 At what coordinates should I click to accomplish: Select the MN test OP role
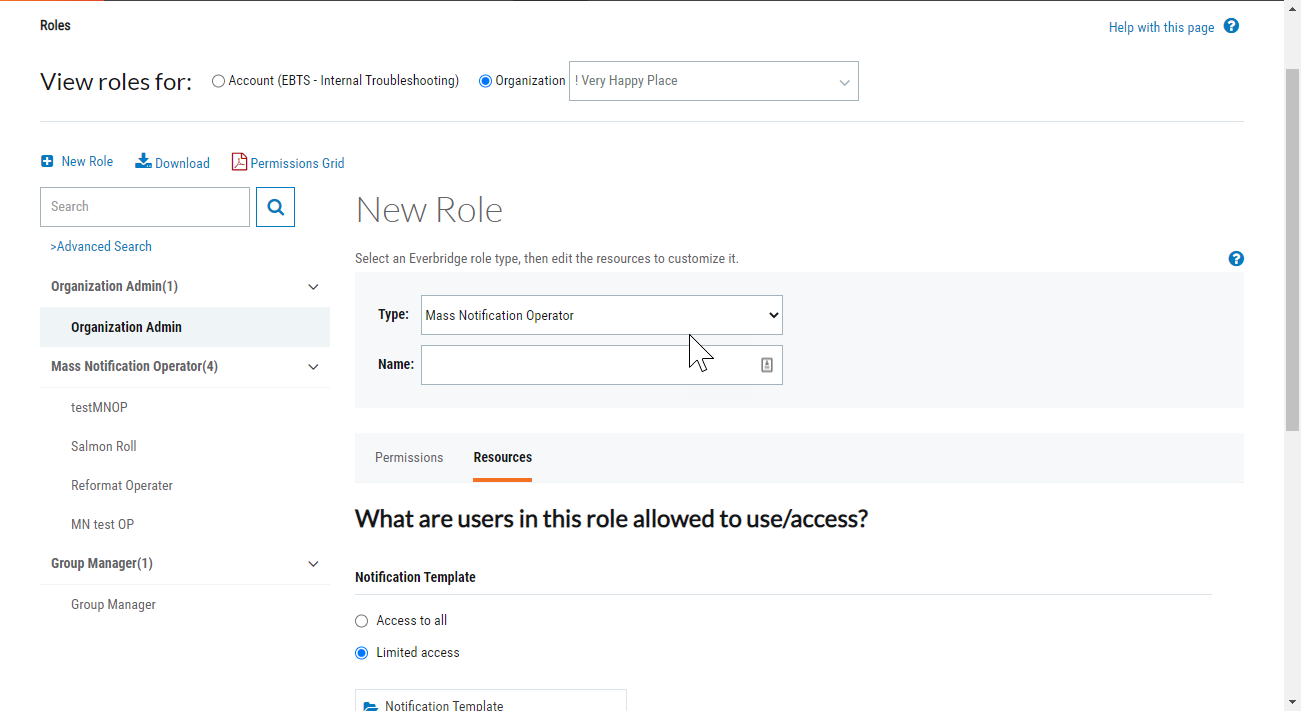102,524
